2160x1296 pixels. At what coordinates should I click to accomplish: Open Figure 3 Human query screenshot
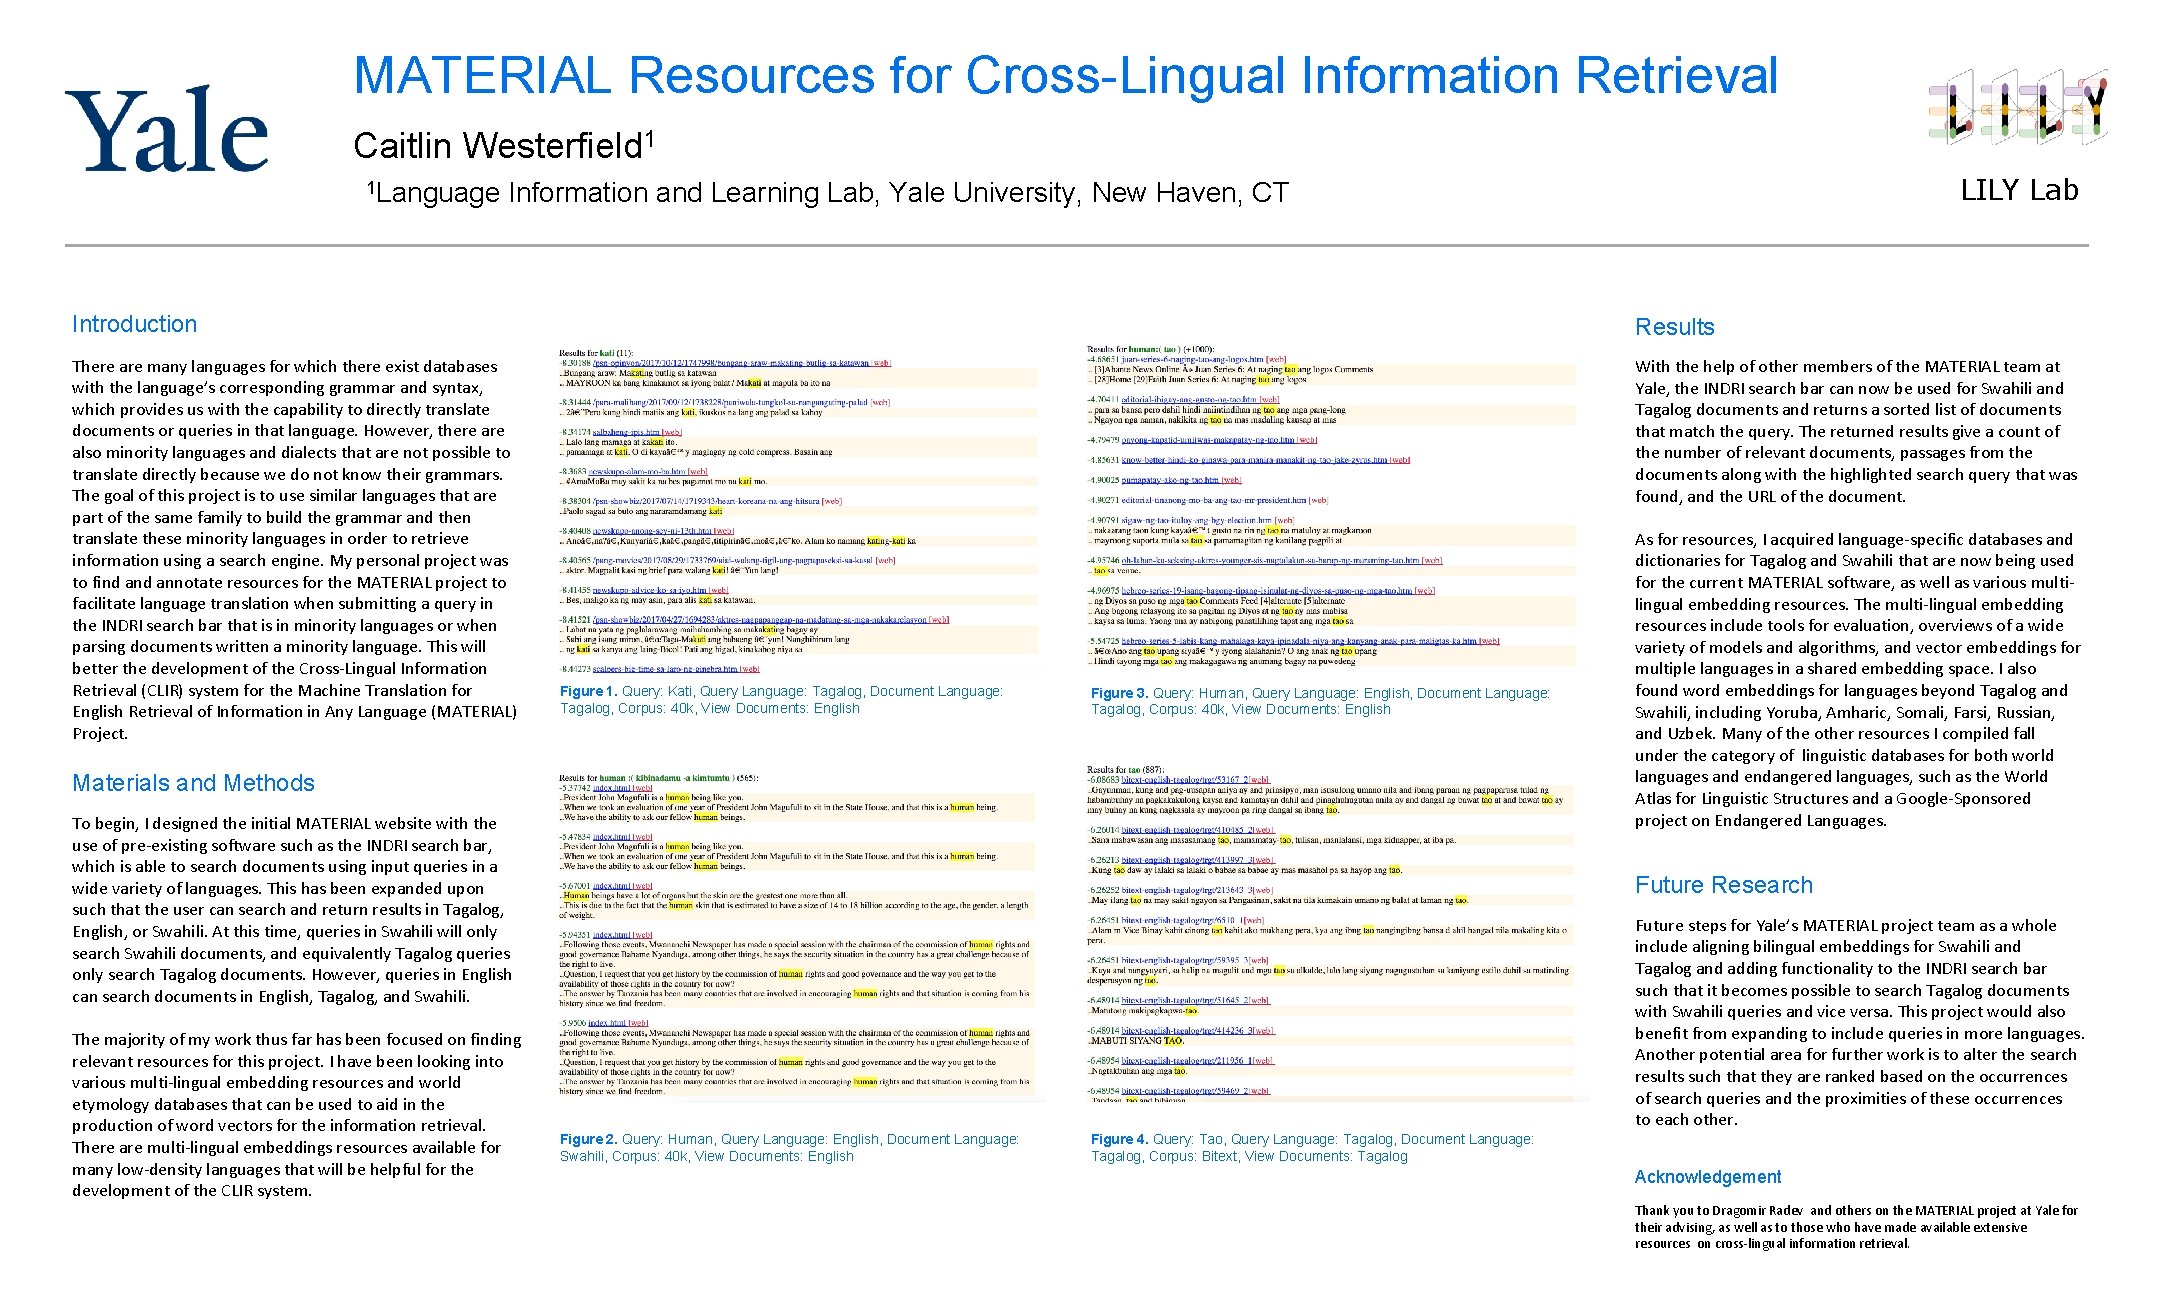[1331, 507]
